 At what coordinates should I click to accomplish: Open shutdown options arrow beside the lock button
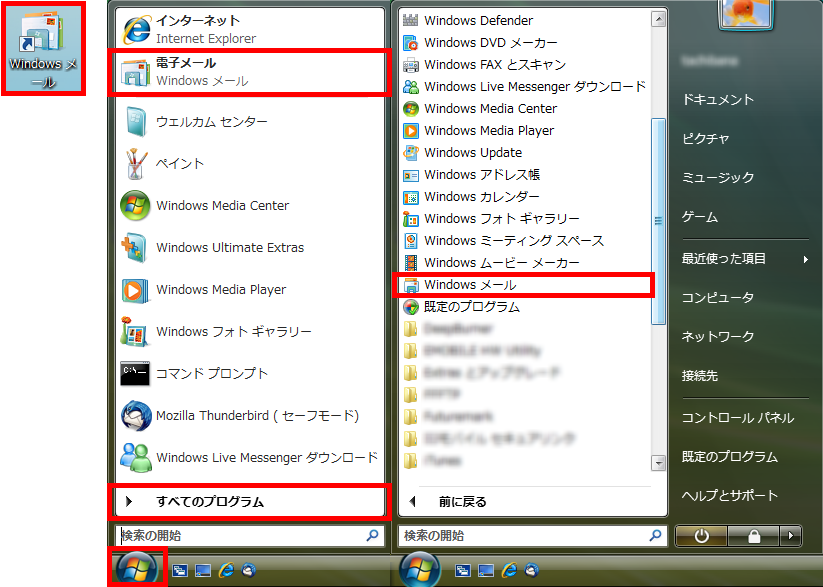tap(791, 536)
